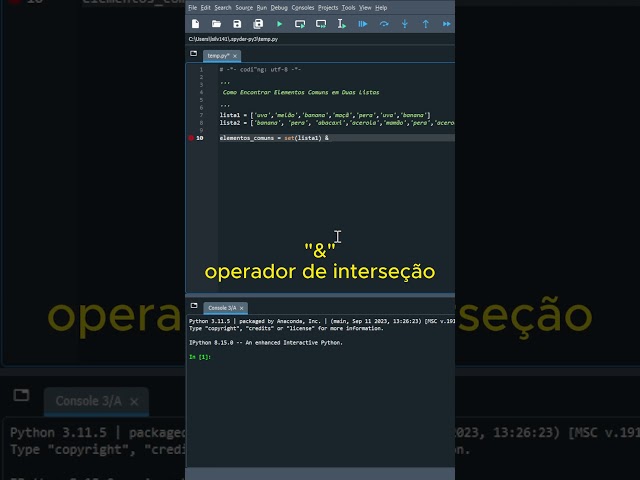
Task: Click the lista2 assignment line
Action: [337, 123]
